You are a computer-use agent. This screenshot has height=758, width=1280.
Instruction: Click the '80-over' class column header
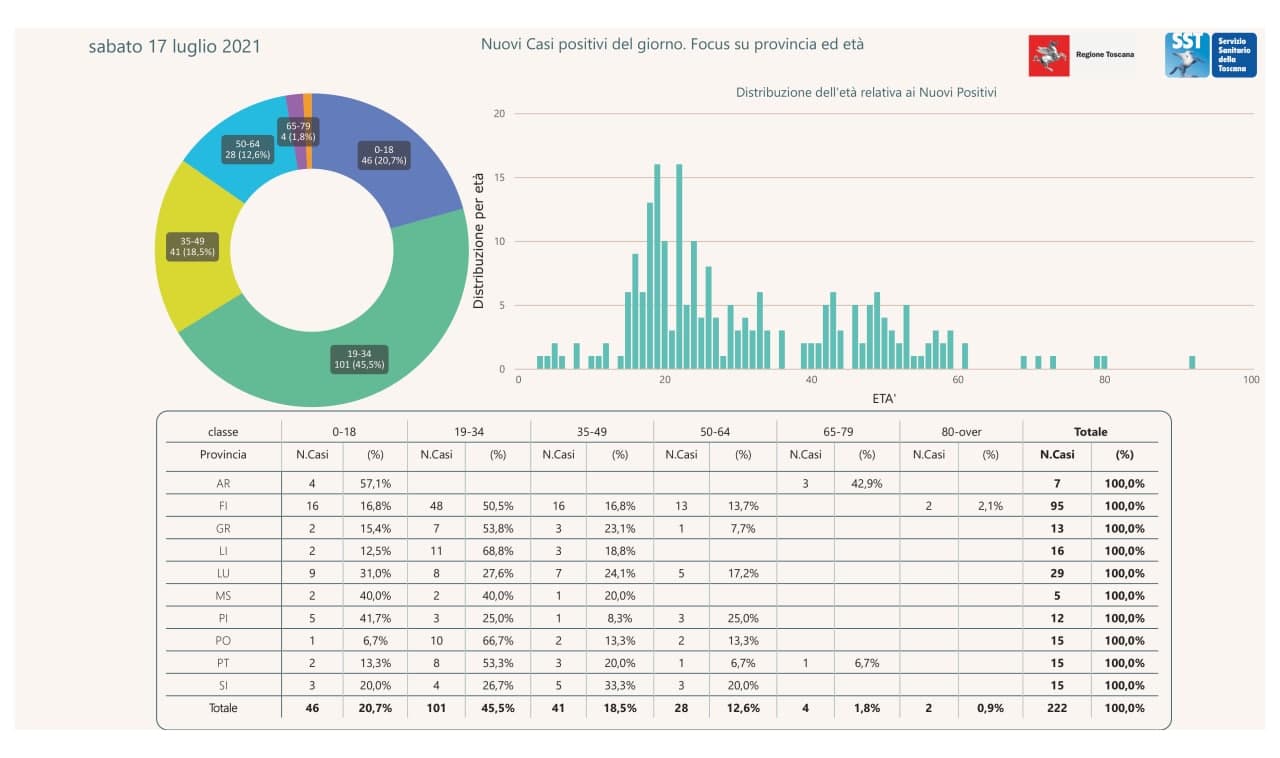pos(960,432)
